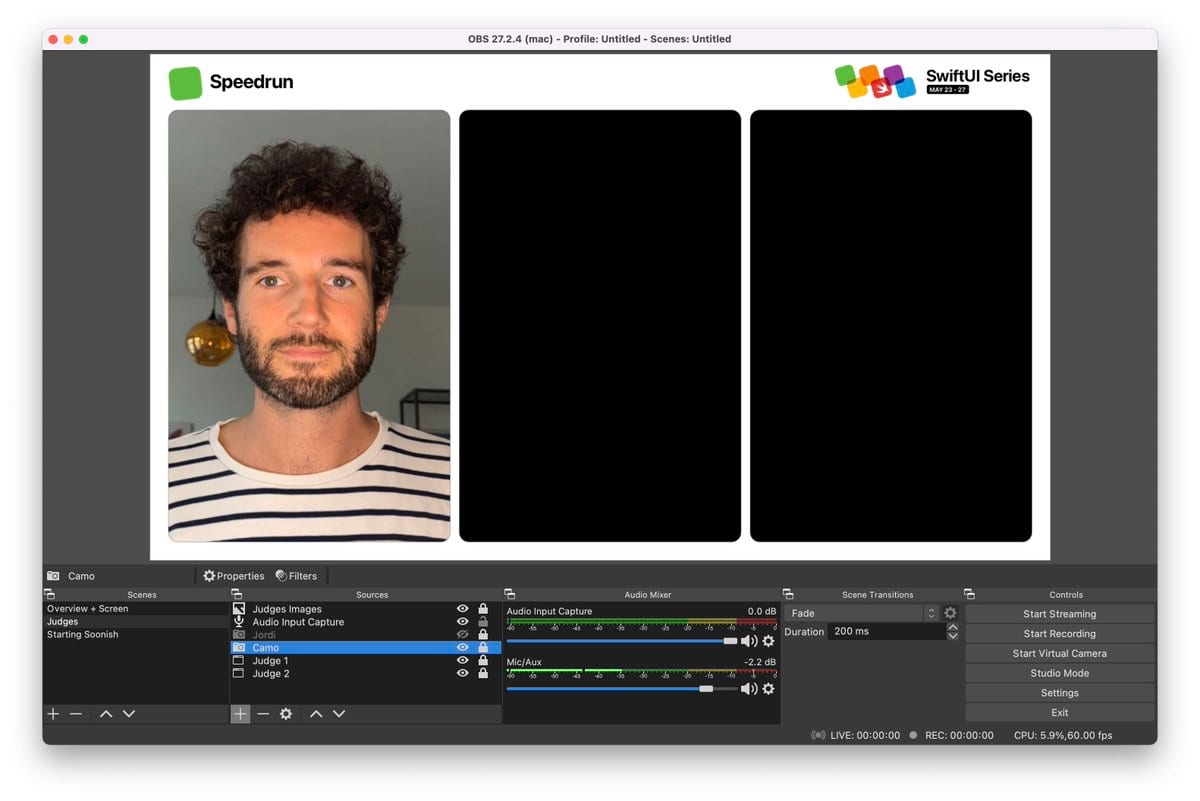Open the Fade transition dropdown
Viewport: 1200px width, 801px height.
tap(862, 613)
